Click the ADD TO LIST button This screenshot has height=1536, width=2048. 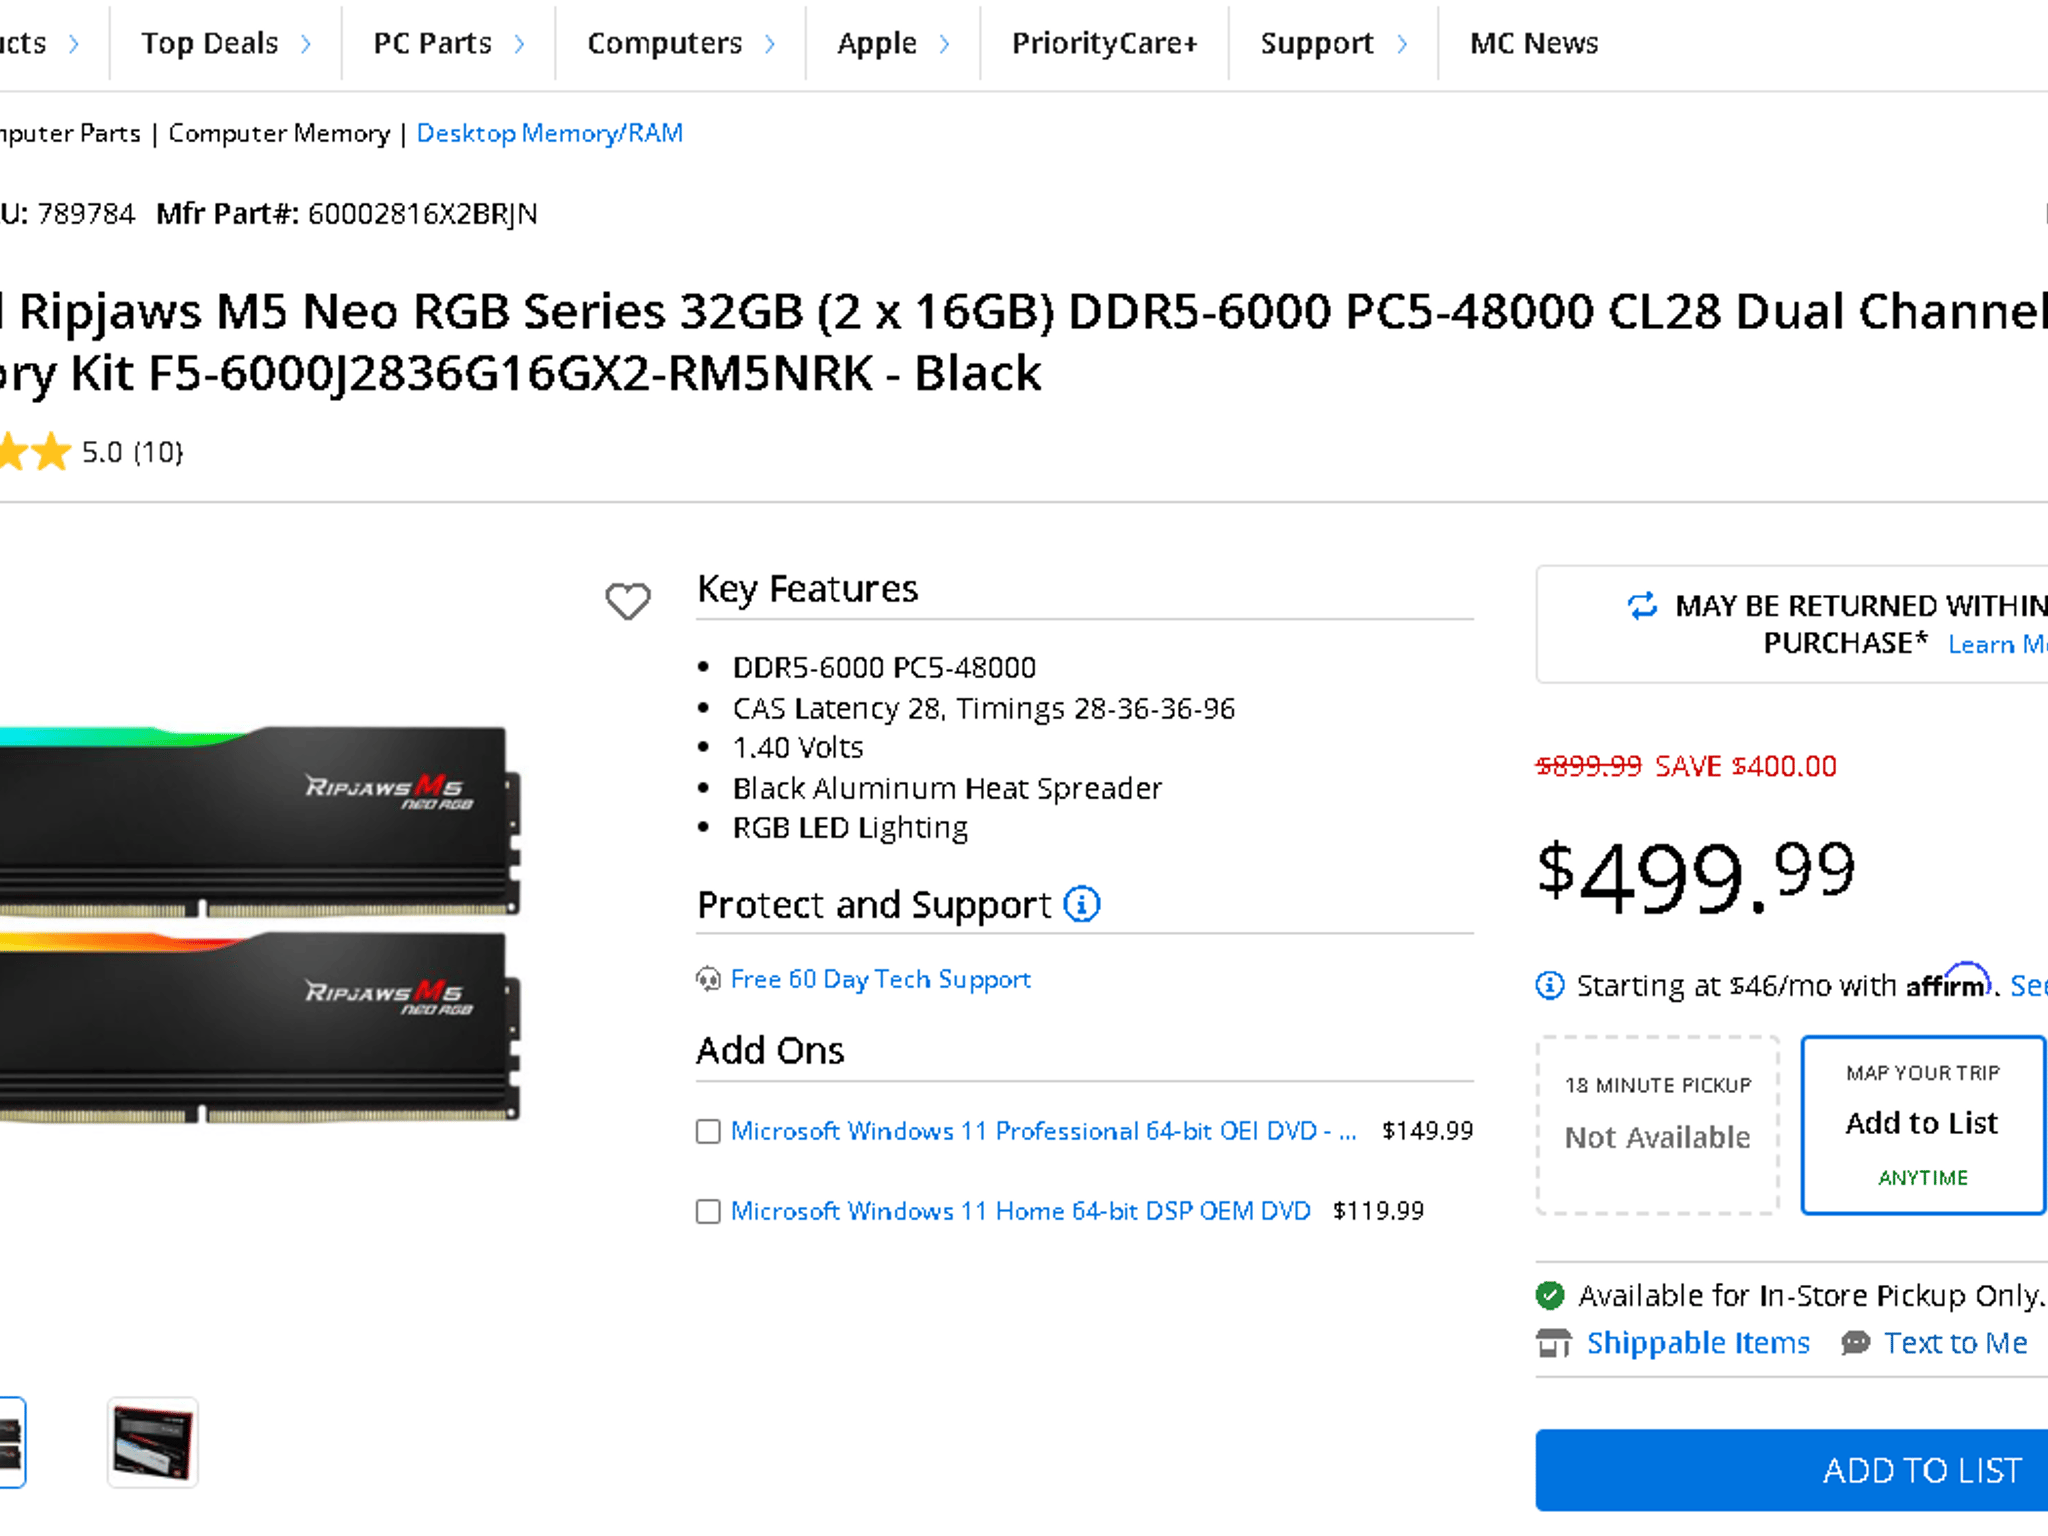[x=1920, y=1470]
